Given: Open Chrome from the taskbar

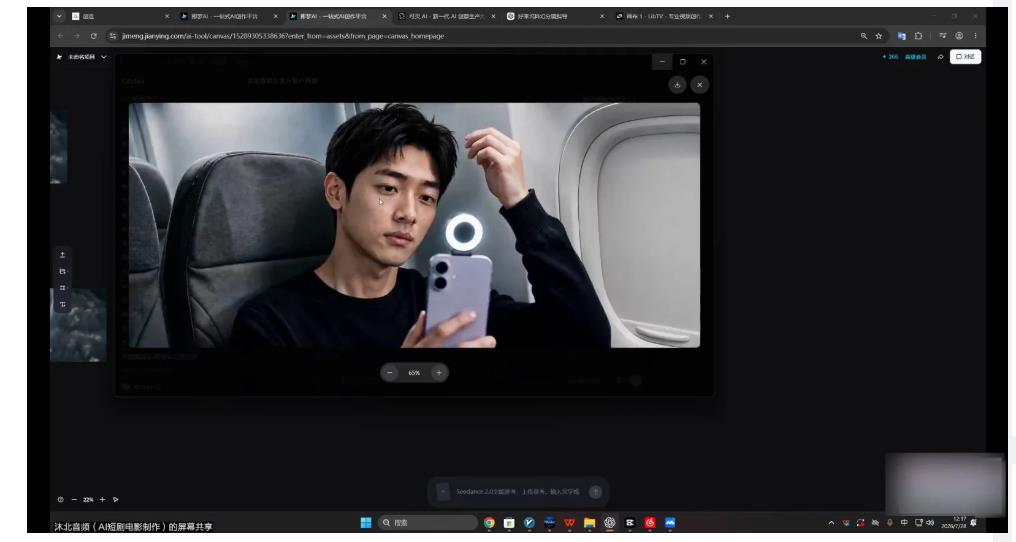Looking at the screenshot, I should click(x=489, y=523).
